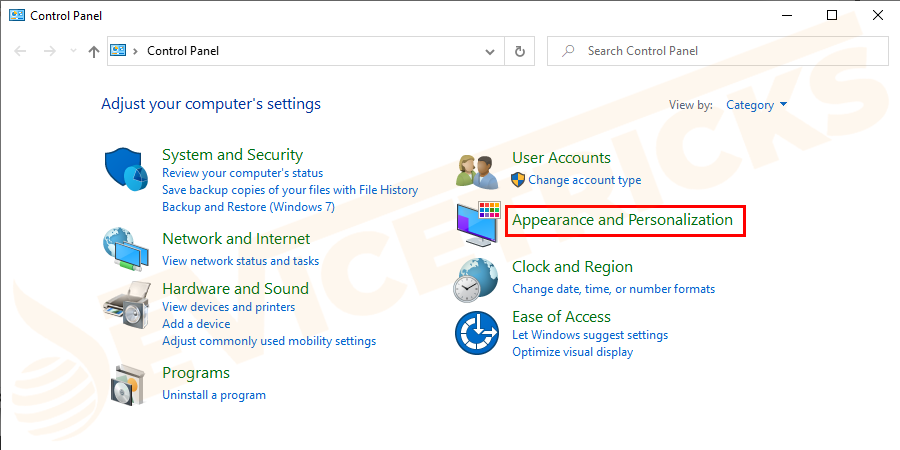Click the forward navigation arrow
This screenshot has height=450, width=900.
50,51
